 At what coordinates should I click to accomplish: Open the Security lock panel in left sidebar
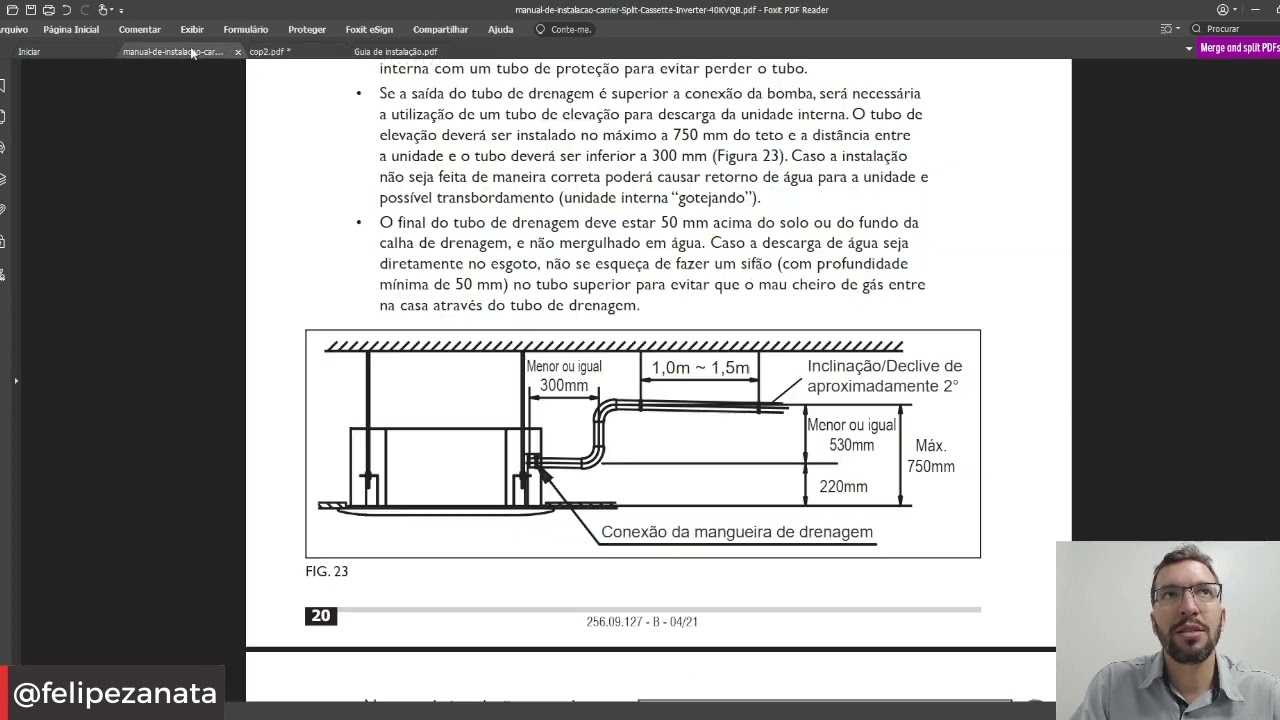point(3,241)
